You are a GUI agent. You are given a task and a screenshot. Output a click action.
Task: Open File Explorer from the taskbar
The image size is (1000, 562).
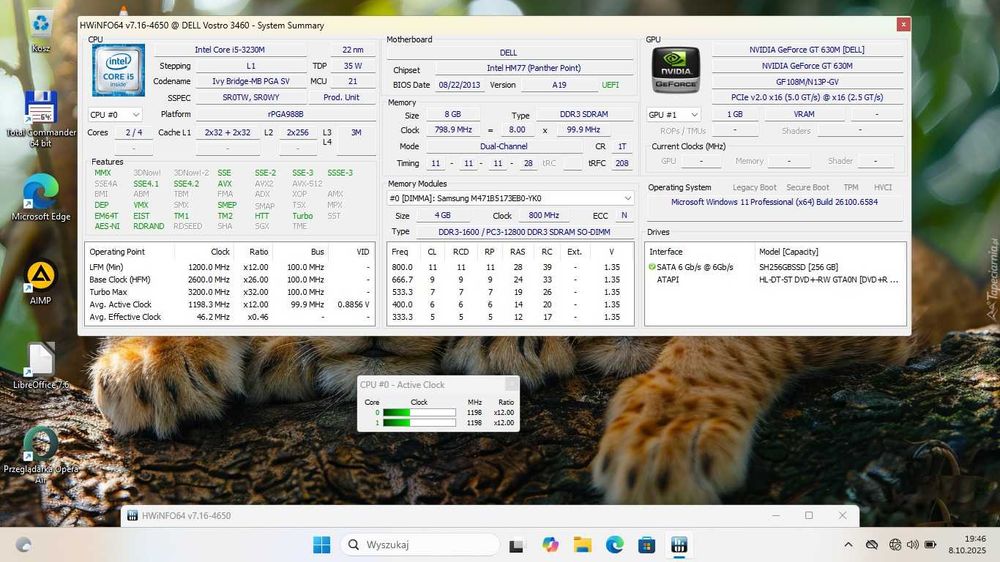click(x=582, y=545)
